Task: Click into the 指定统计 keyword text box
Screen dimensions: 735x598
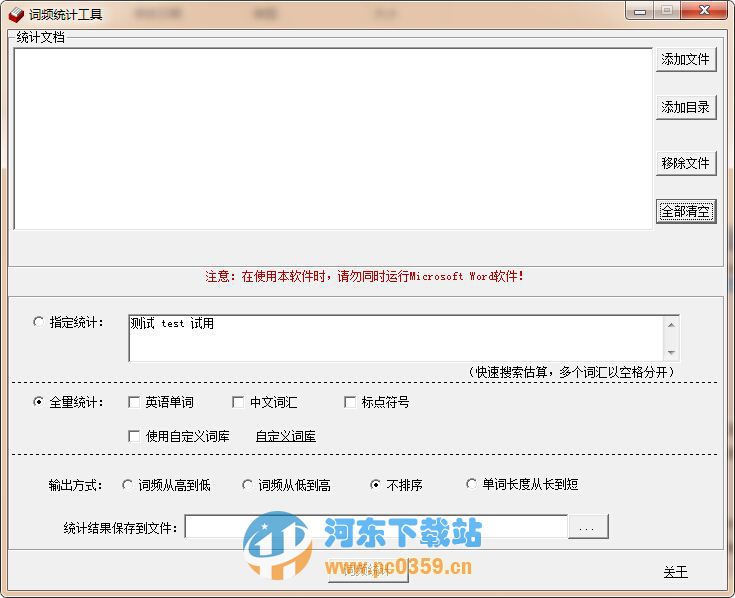Action: [x=395, y=338]
